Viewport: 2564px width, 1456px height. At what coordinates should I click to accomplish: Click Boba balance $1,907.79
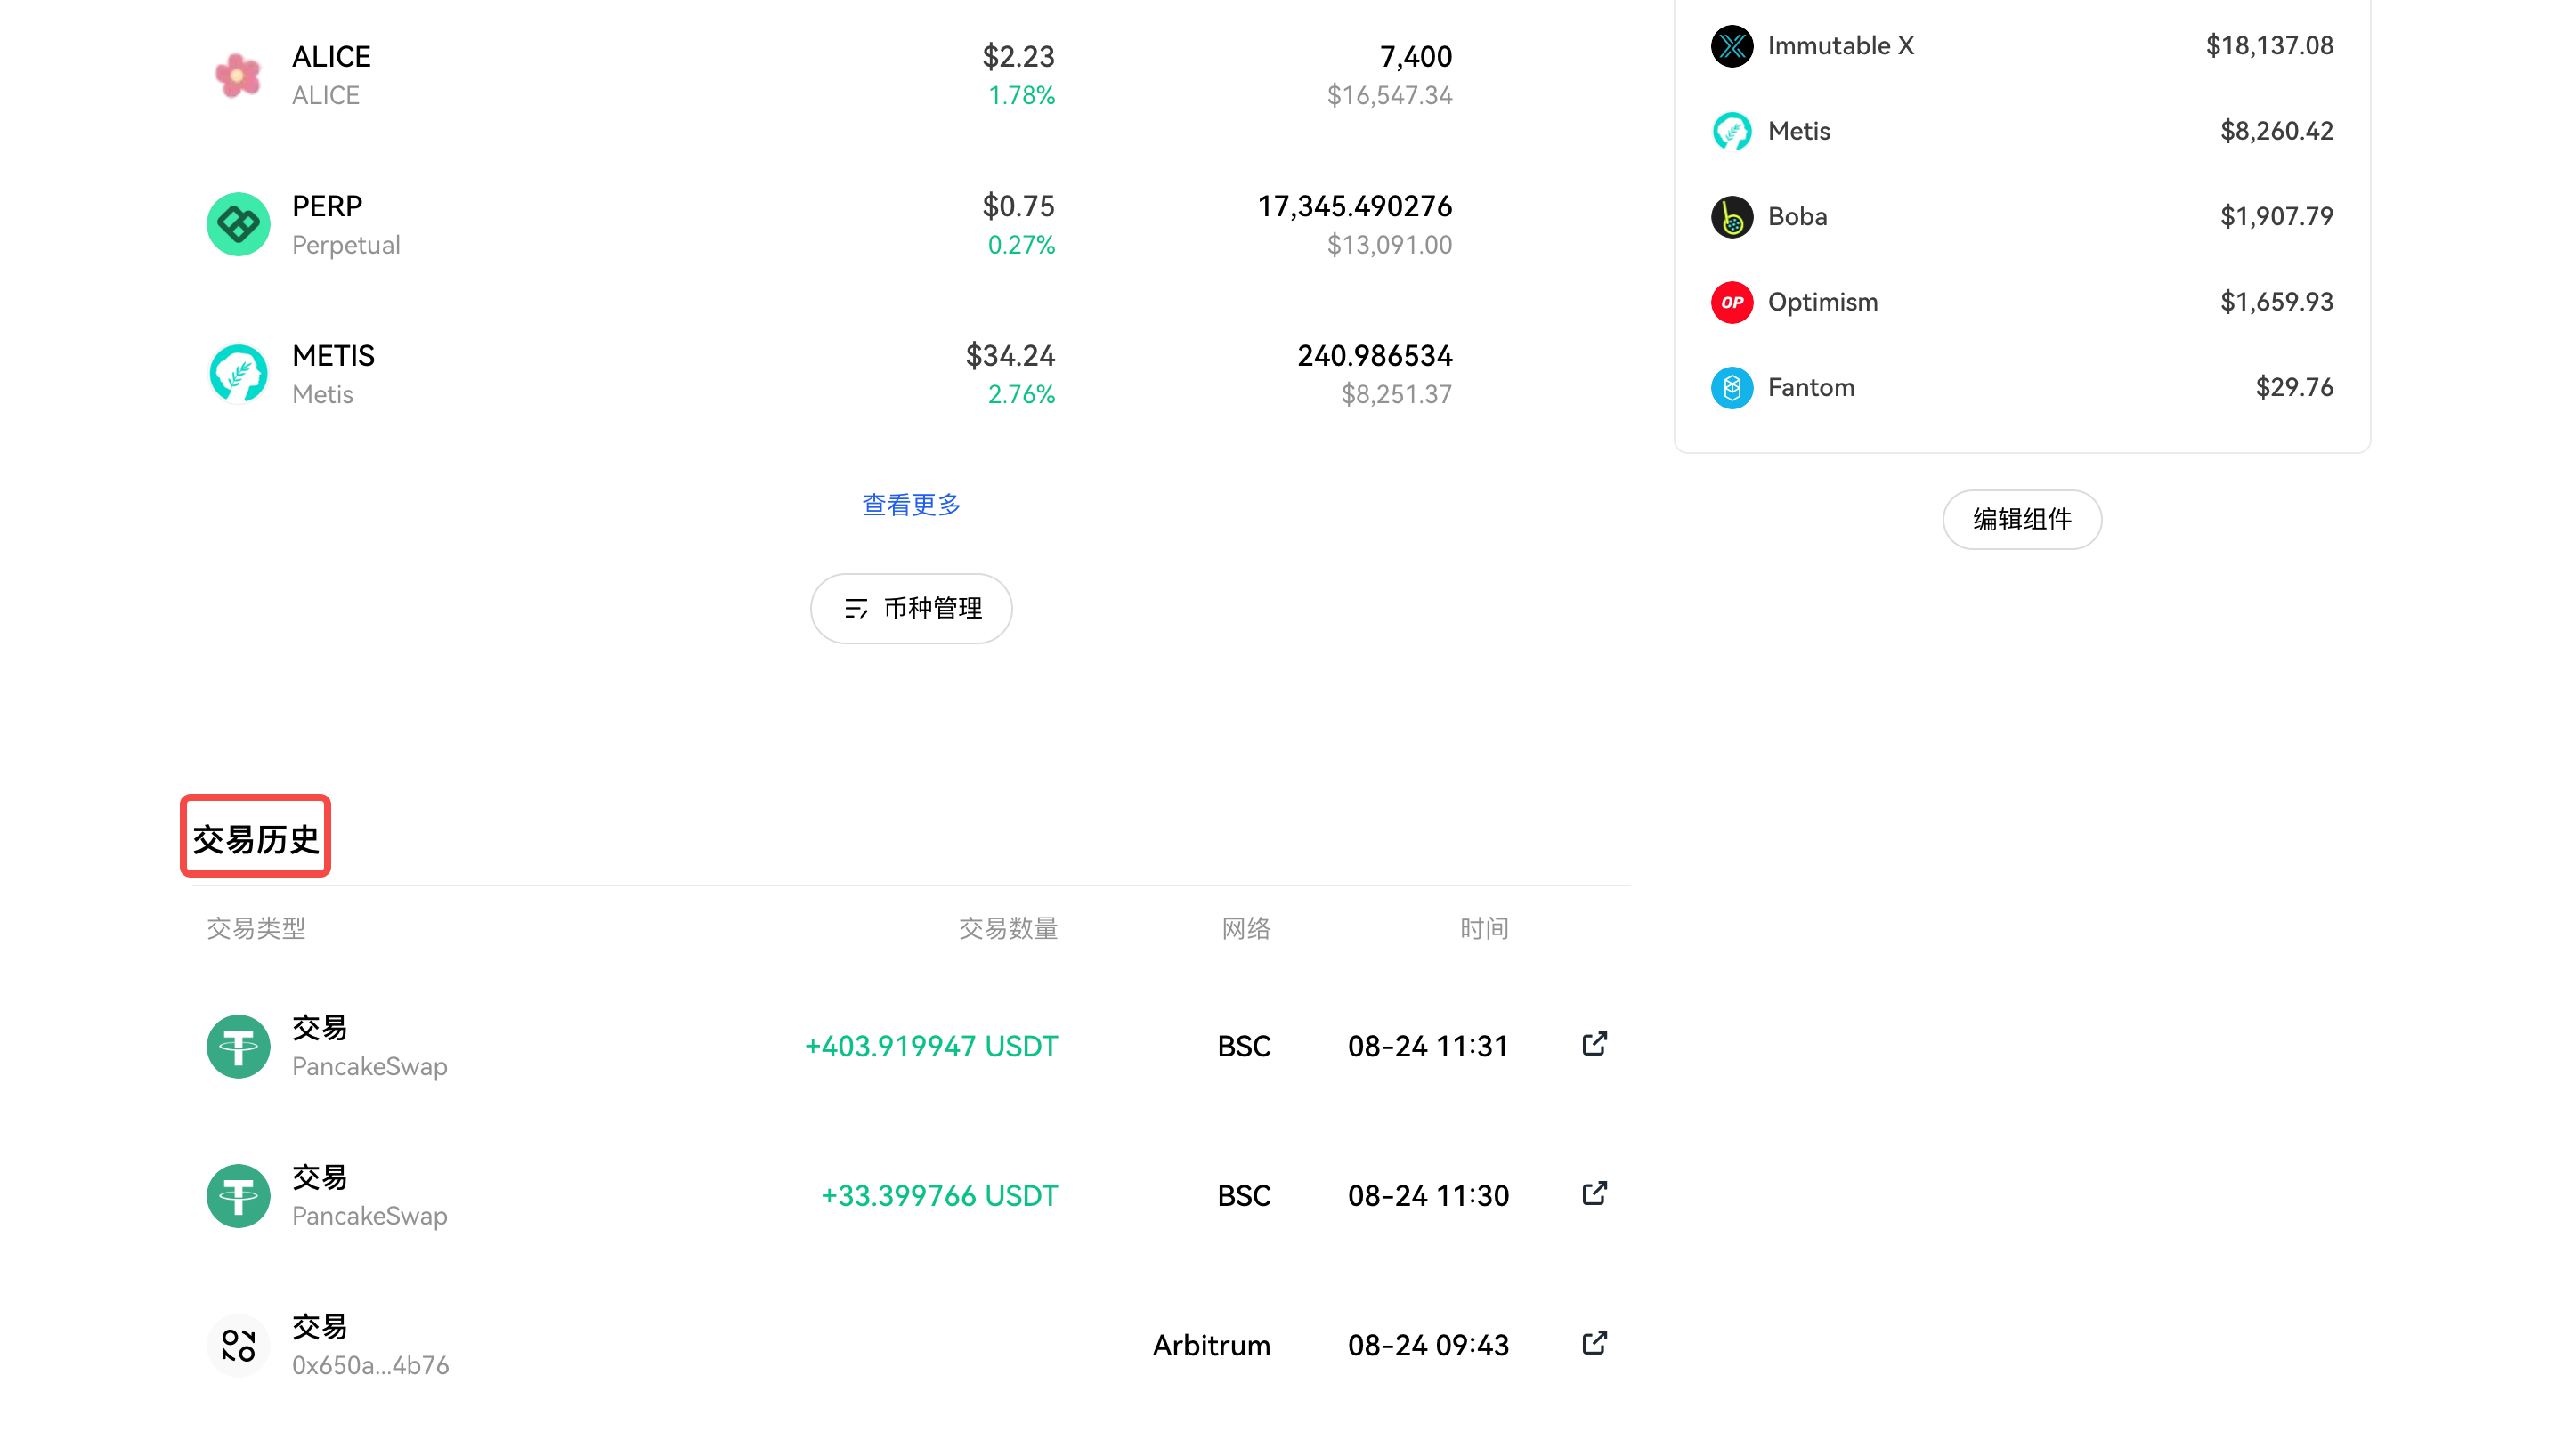pos(2276,217)
